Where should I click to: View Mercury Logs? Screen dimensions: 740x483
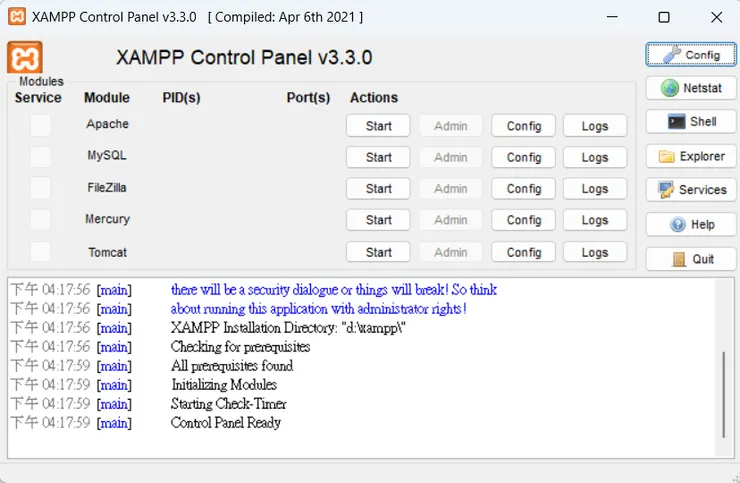coord(595,220)
